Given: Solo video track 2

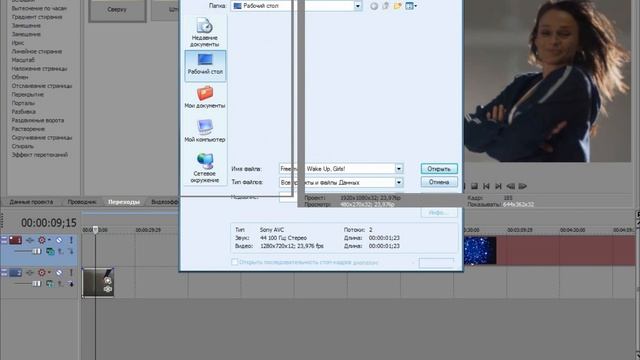Looking at the screenshot, I should point(71,272).
